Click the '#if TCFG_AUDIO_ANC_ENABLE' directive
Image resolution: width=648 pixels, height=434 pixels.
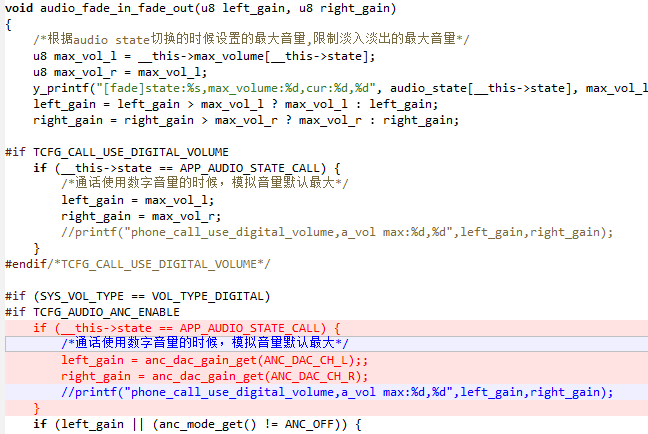(92, 312)
